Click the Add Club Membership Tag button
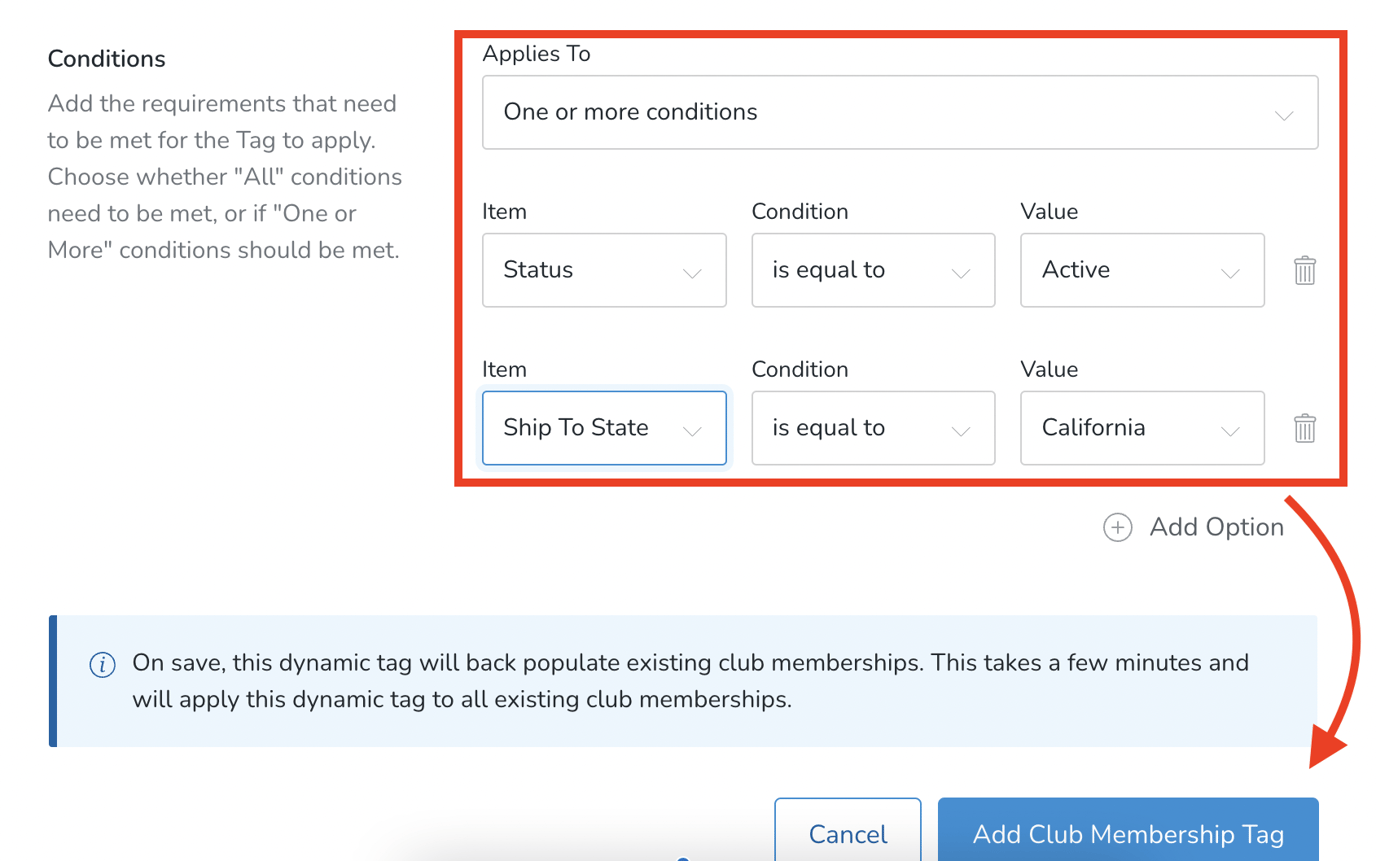 click(x=1128, y=834)
